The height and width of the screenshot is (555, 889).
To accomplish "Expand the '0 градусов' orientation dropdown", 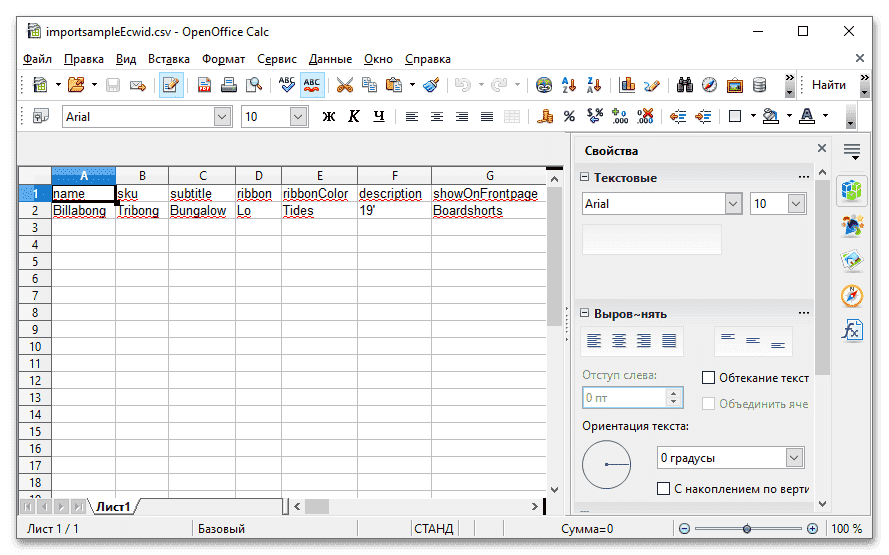I will point(795,458).
